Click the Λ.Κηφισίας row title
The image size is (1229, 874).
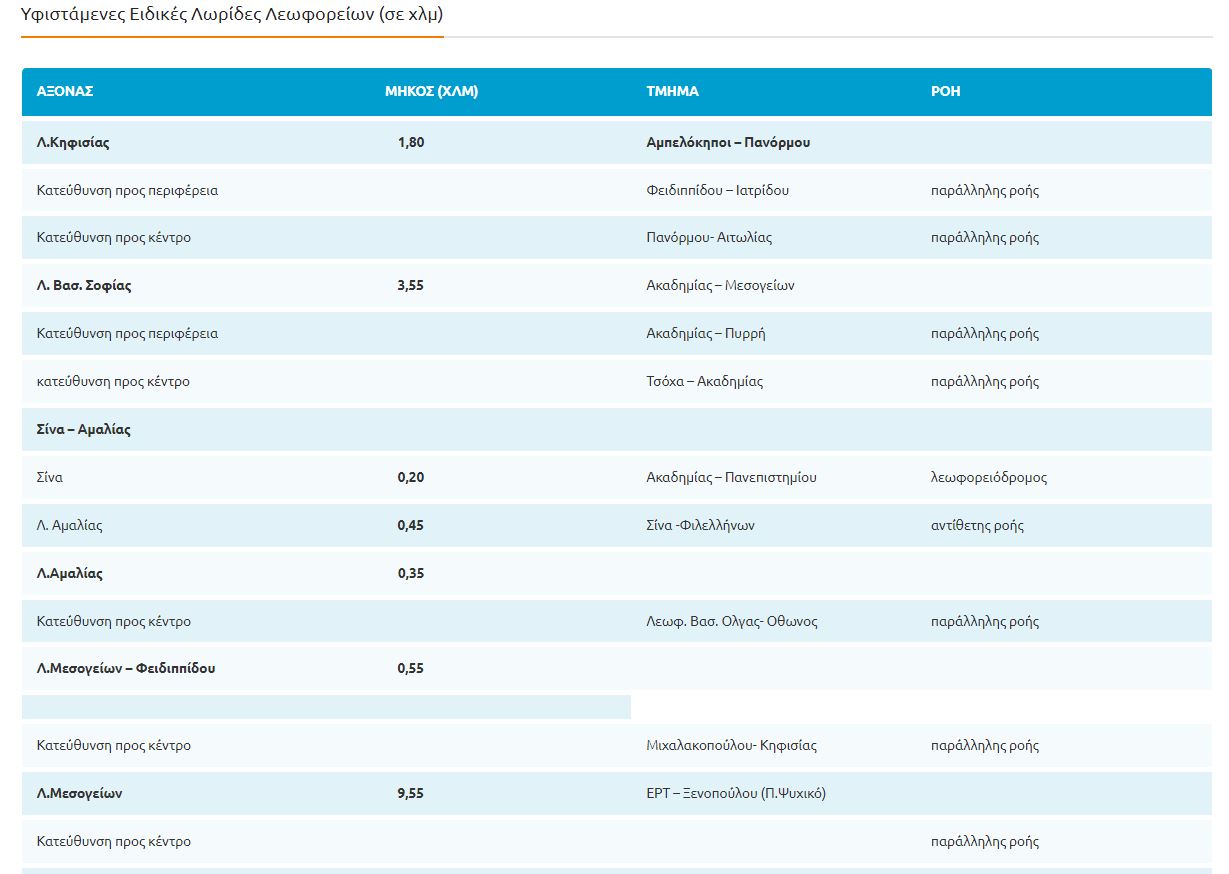(x=73, y=142)
